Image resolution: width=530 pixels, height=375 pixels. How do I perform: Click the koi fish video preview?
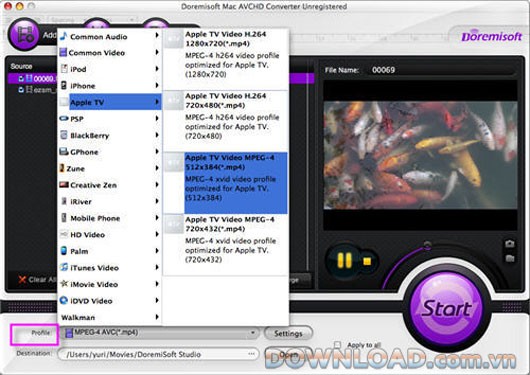coord(420,155)
